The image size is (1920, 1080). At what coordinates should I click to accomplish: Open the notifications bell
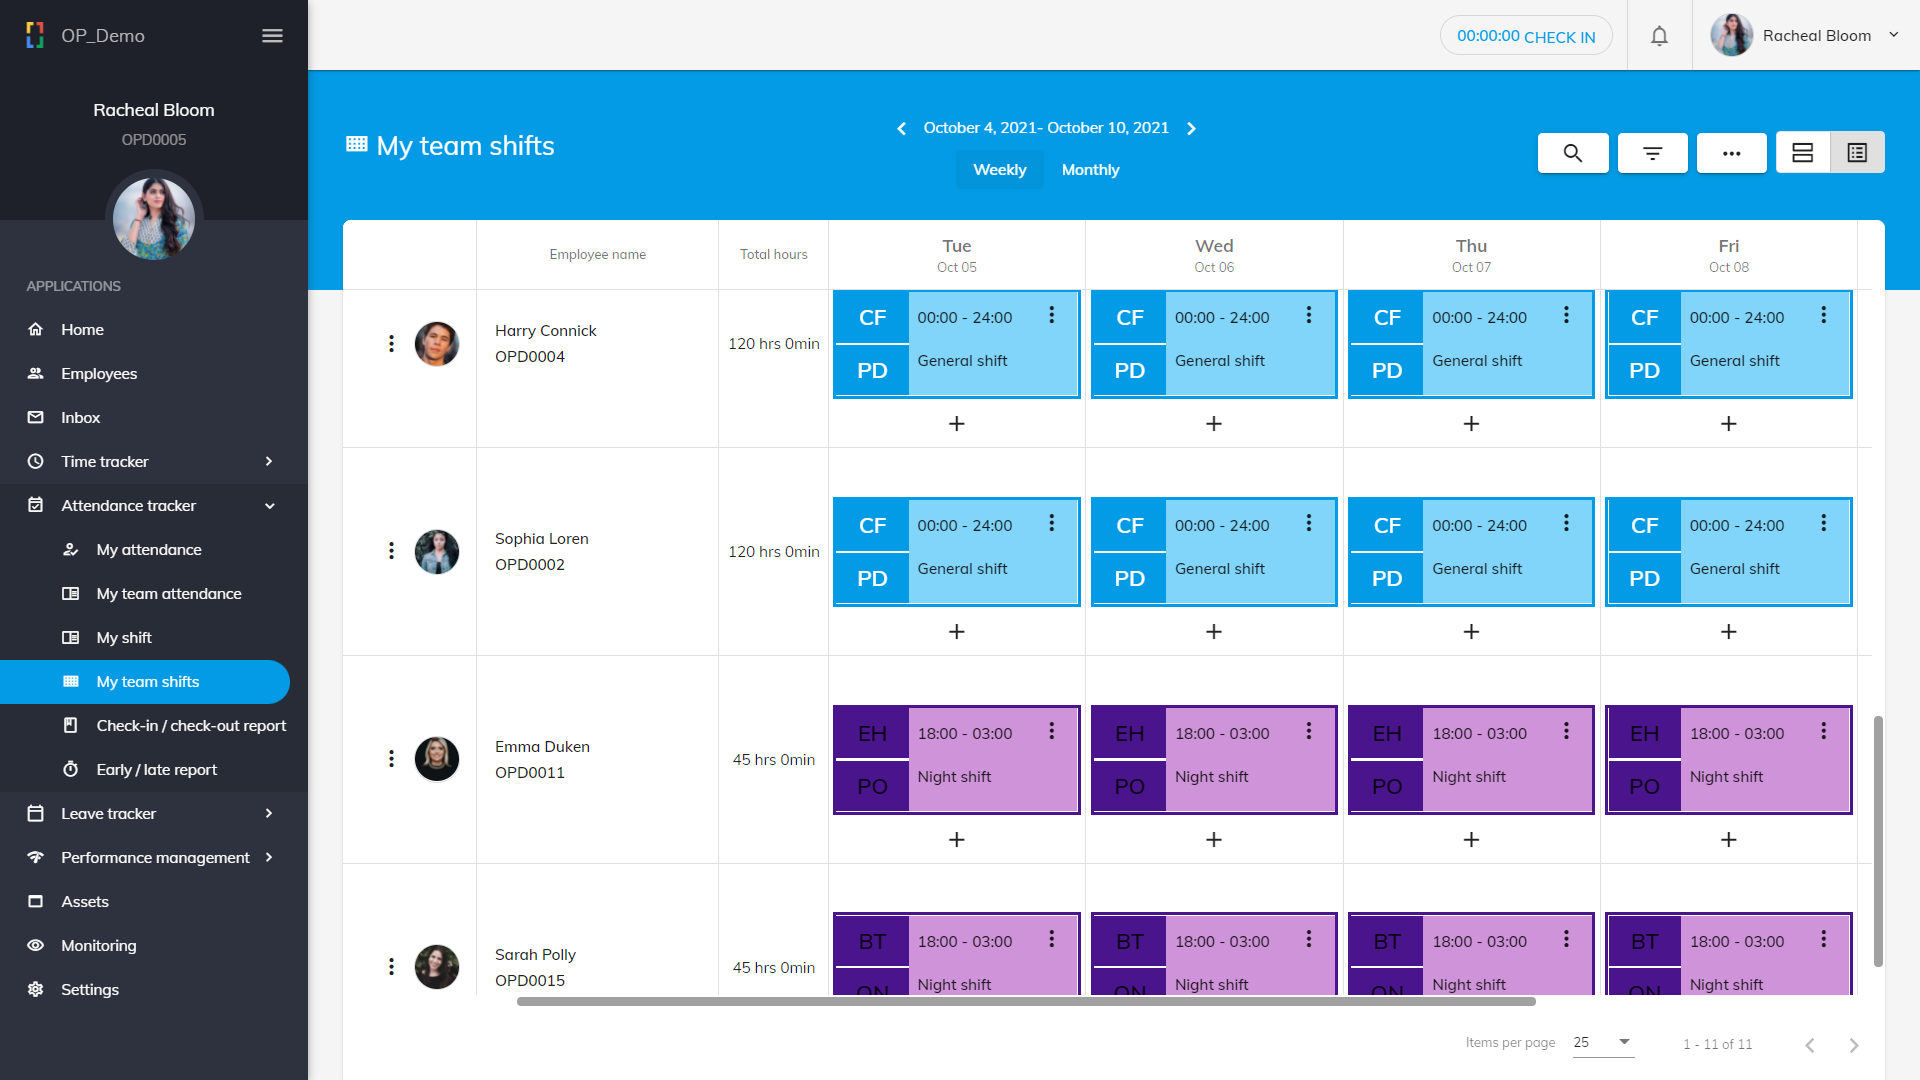[1659, 36]
